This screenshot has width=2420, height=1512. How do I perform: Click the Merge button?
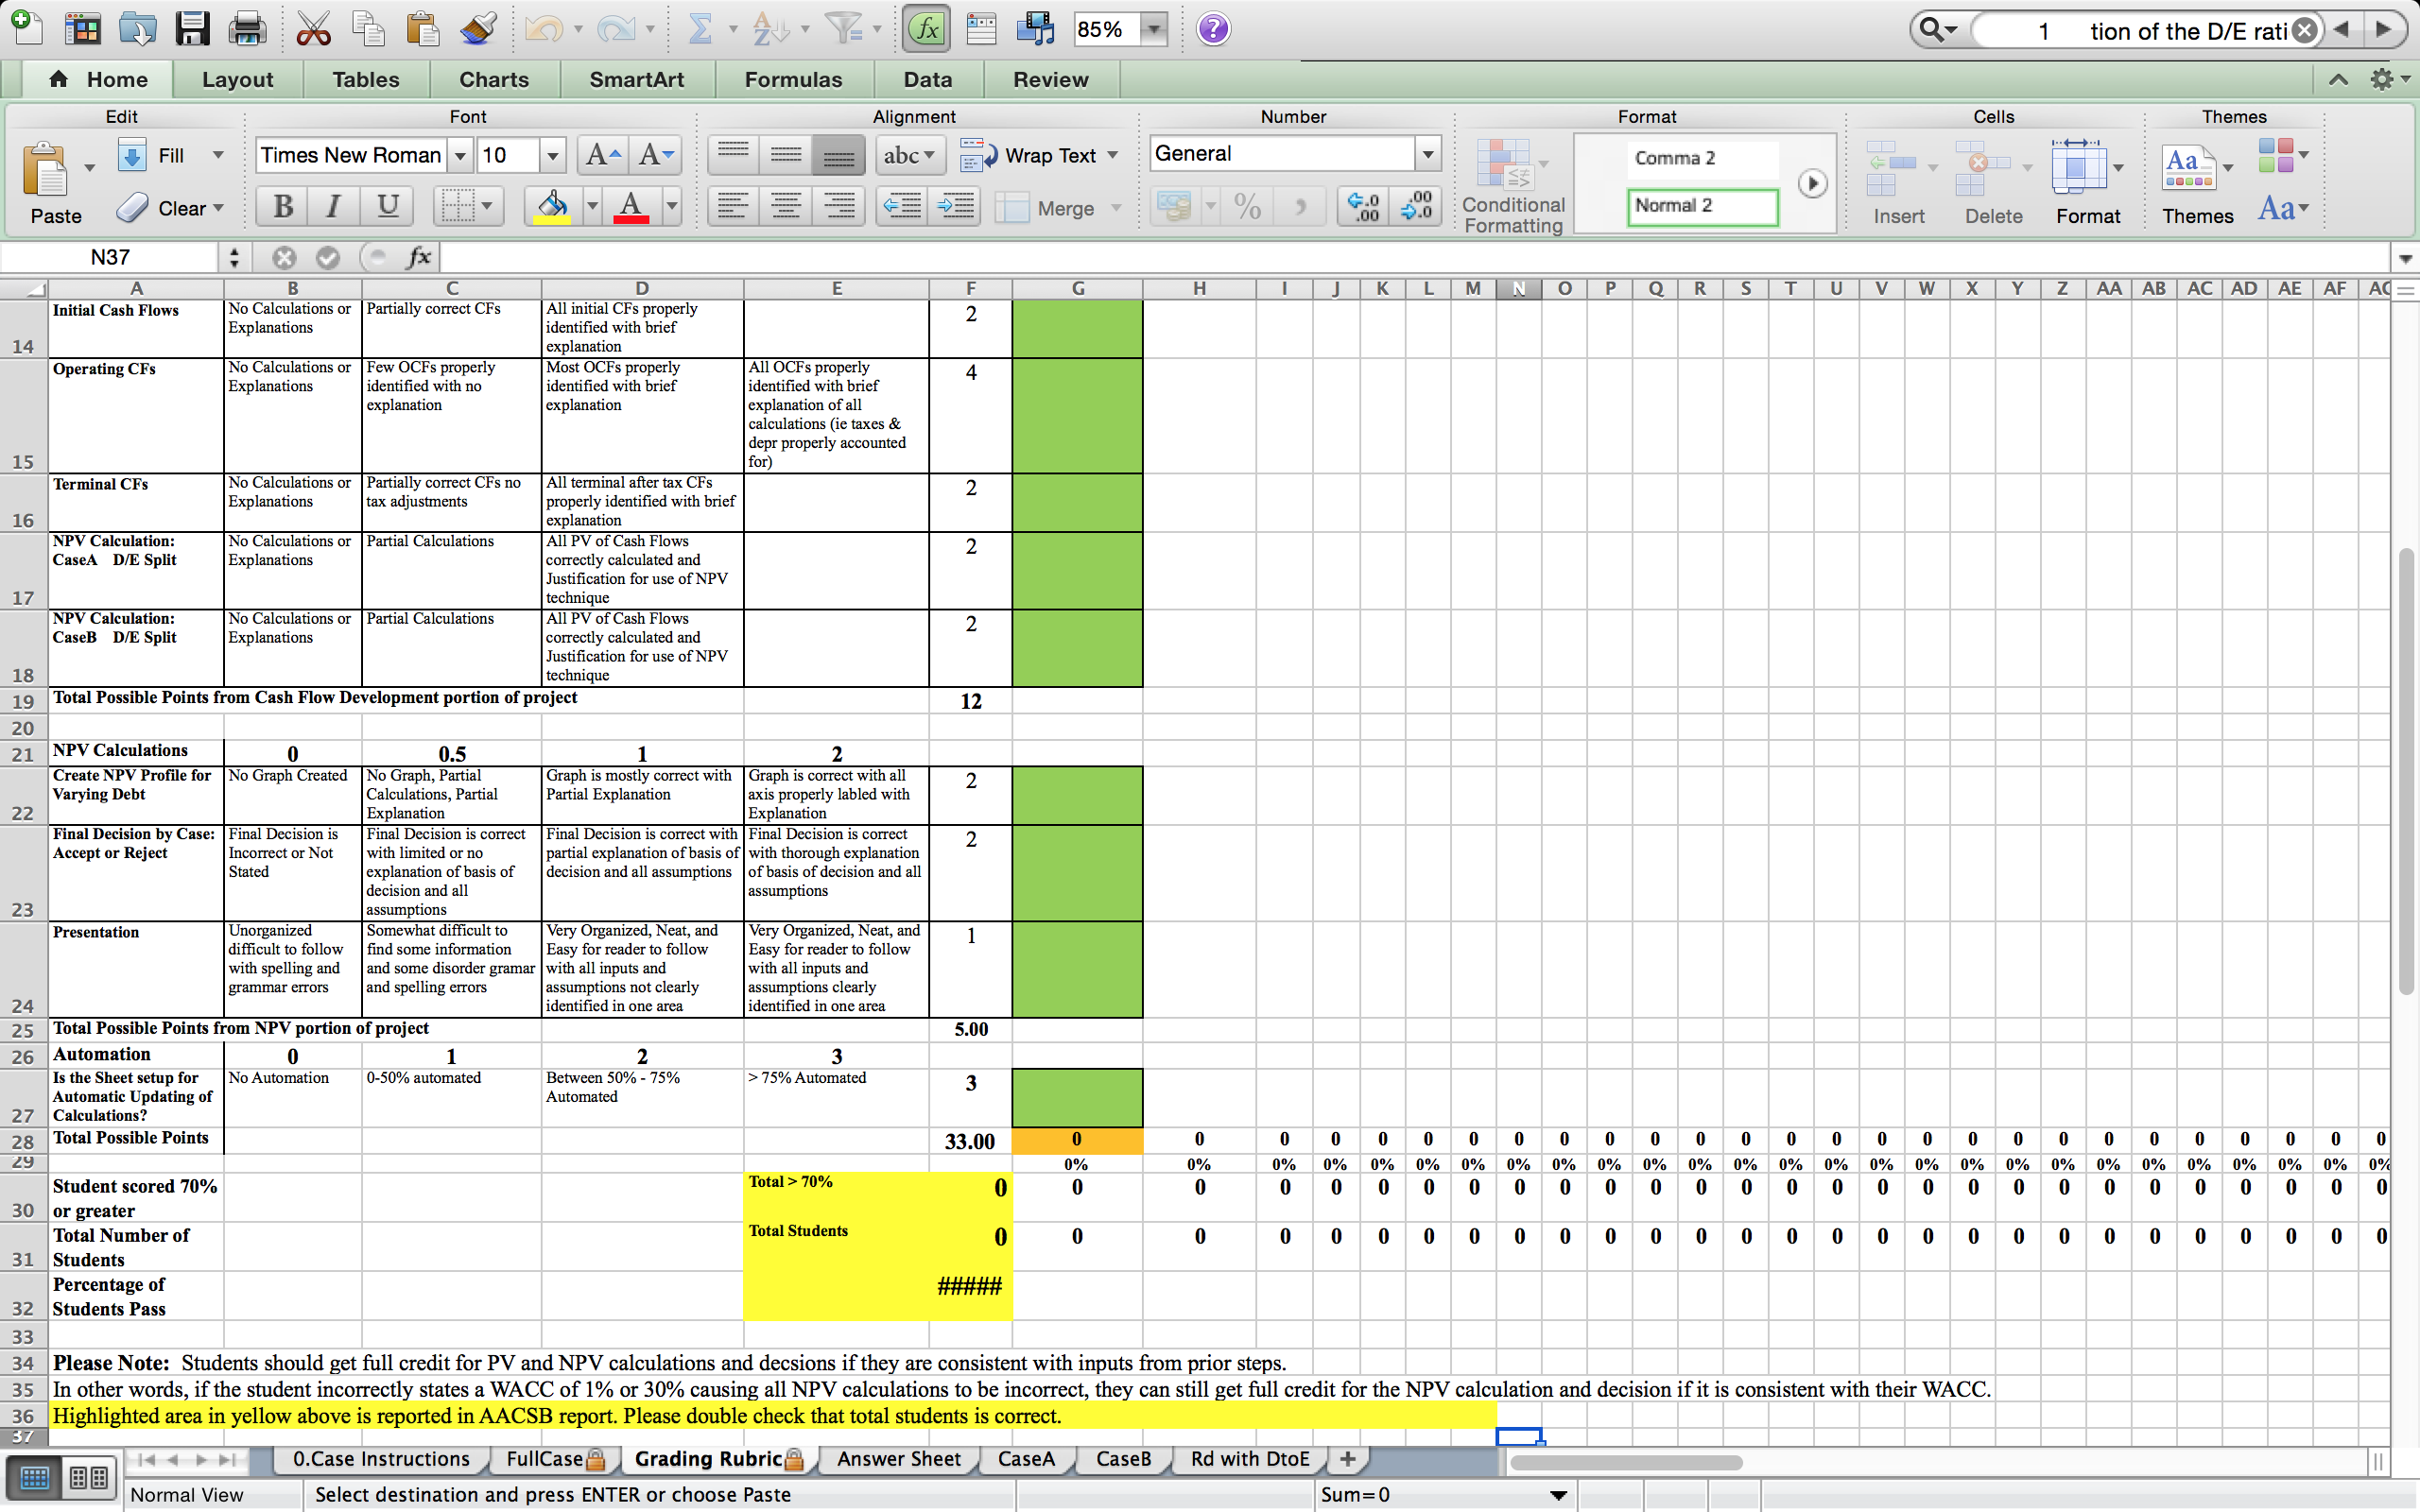(x=1060, y=208)
